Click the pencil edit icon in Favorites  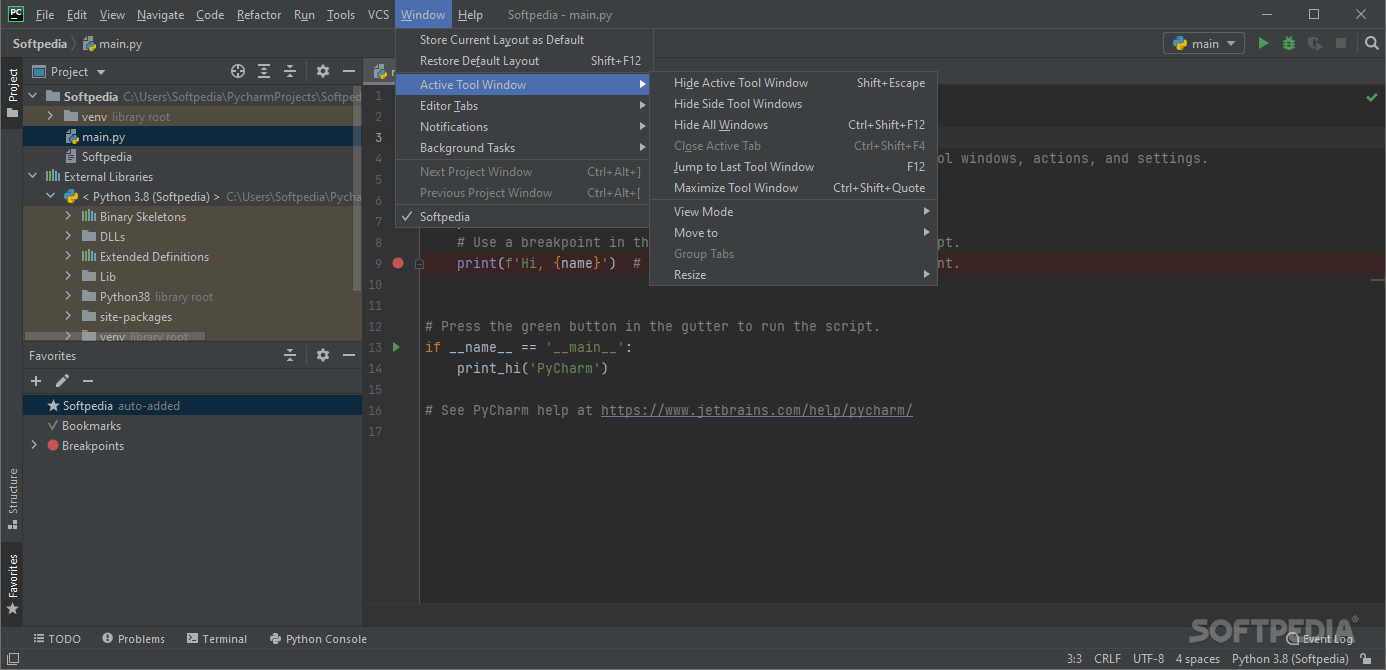tap(62, 381)
